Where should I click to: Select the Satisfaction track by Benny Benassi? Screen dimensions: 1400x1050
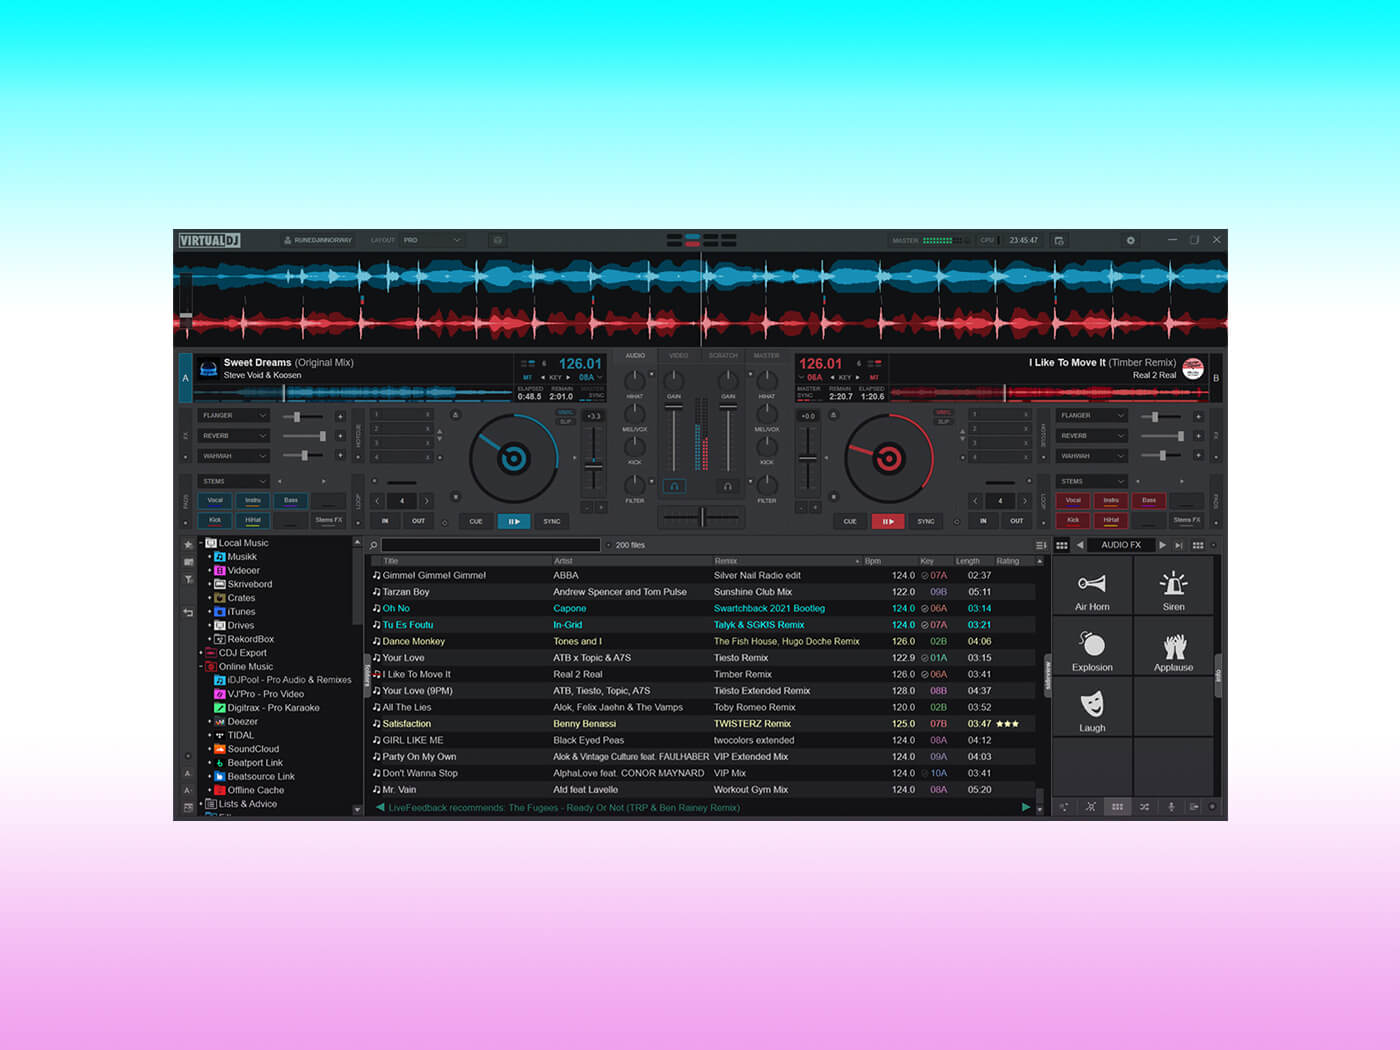tap(704, 724)
